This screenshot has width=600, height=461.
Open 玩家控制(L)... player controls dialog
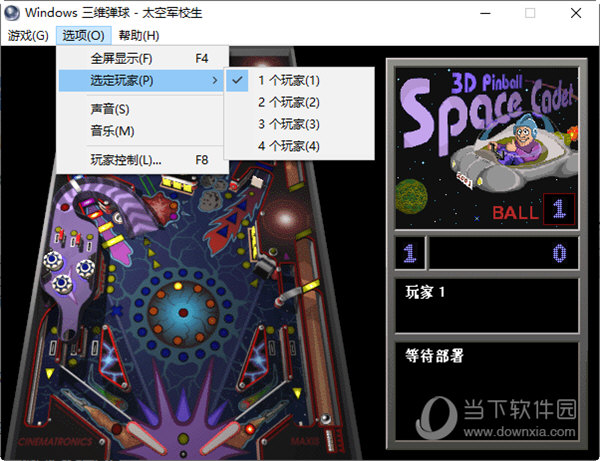point(142,160)
